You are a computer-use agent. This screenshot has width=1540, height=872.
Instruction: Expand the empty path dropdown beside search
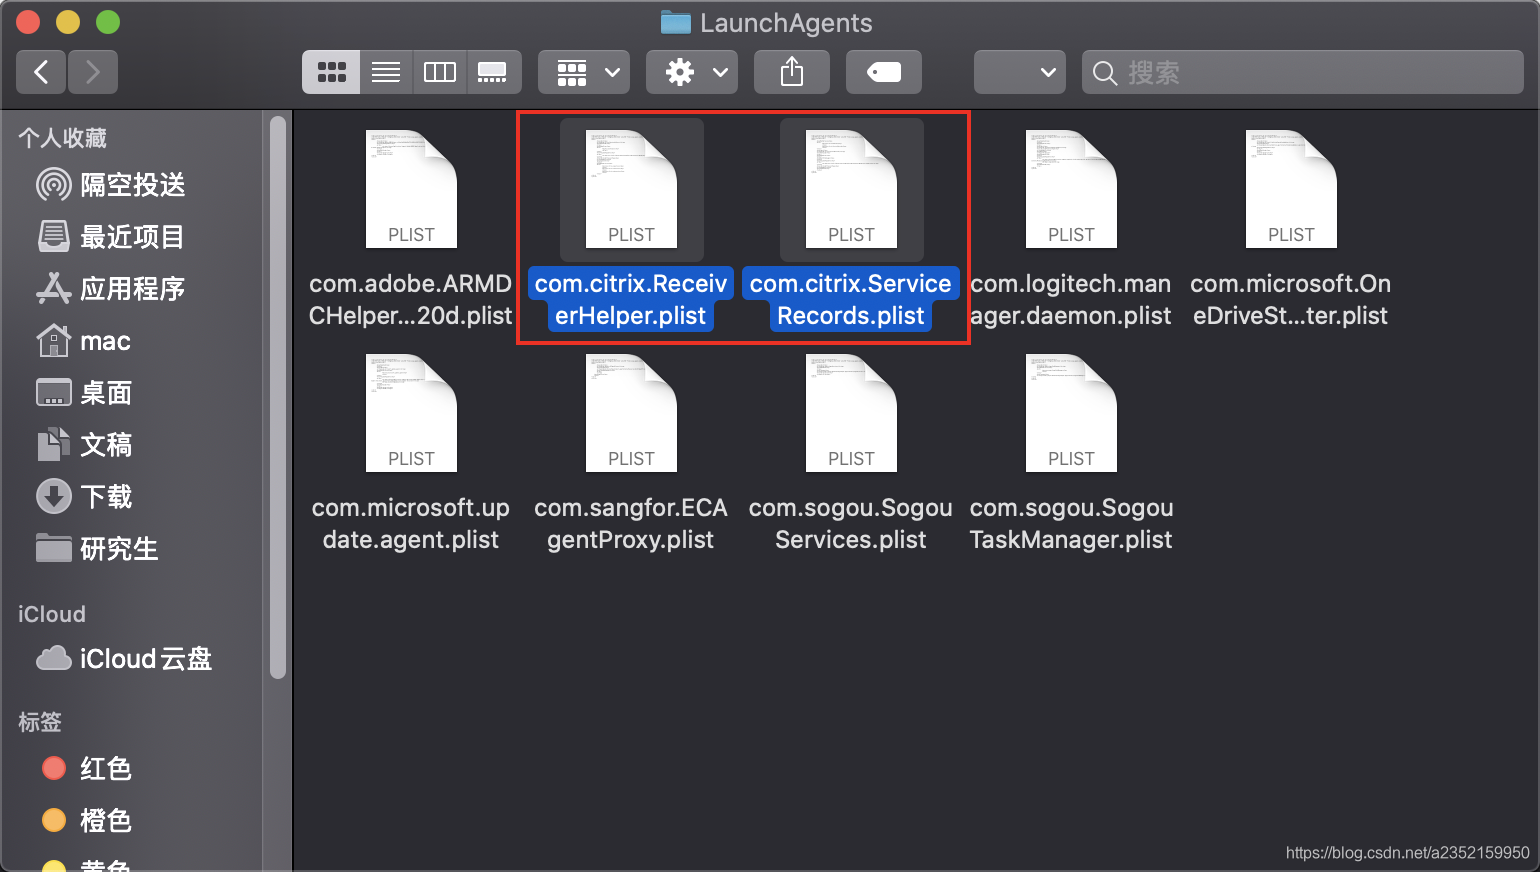pyautogui.click(x=1019, y=72)
